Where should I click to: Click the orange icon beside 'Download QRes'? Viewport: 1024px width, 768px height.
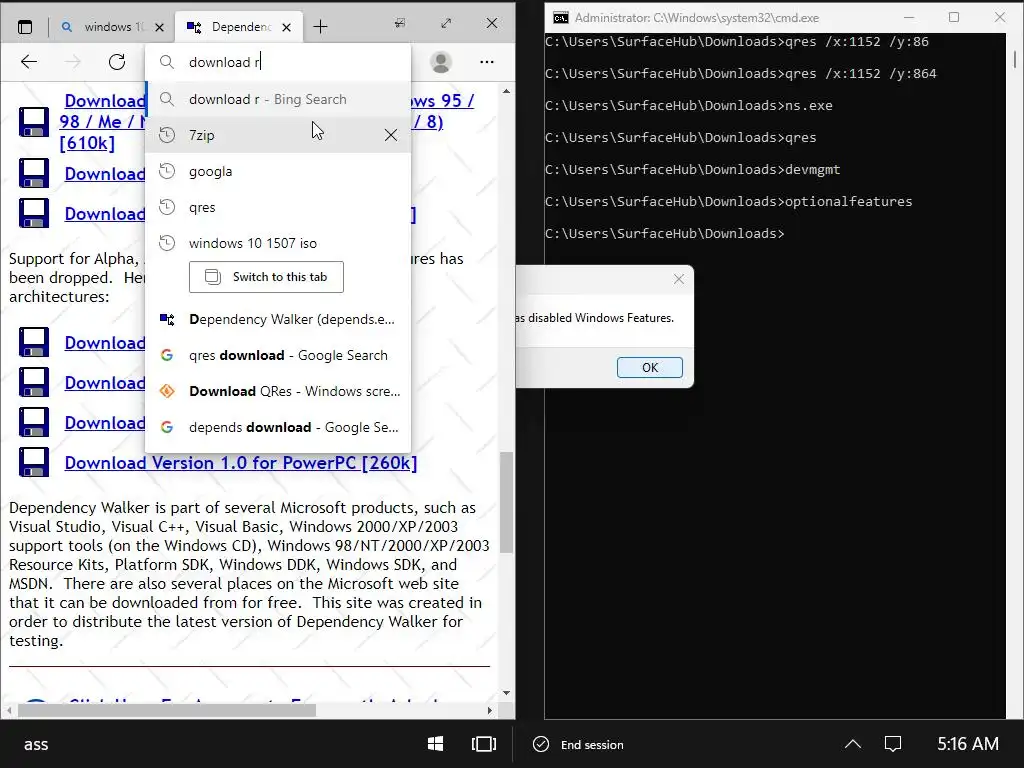click(167, 391)
